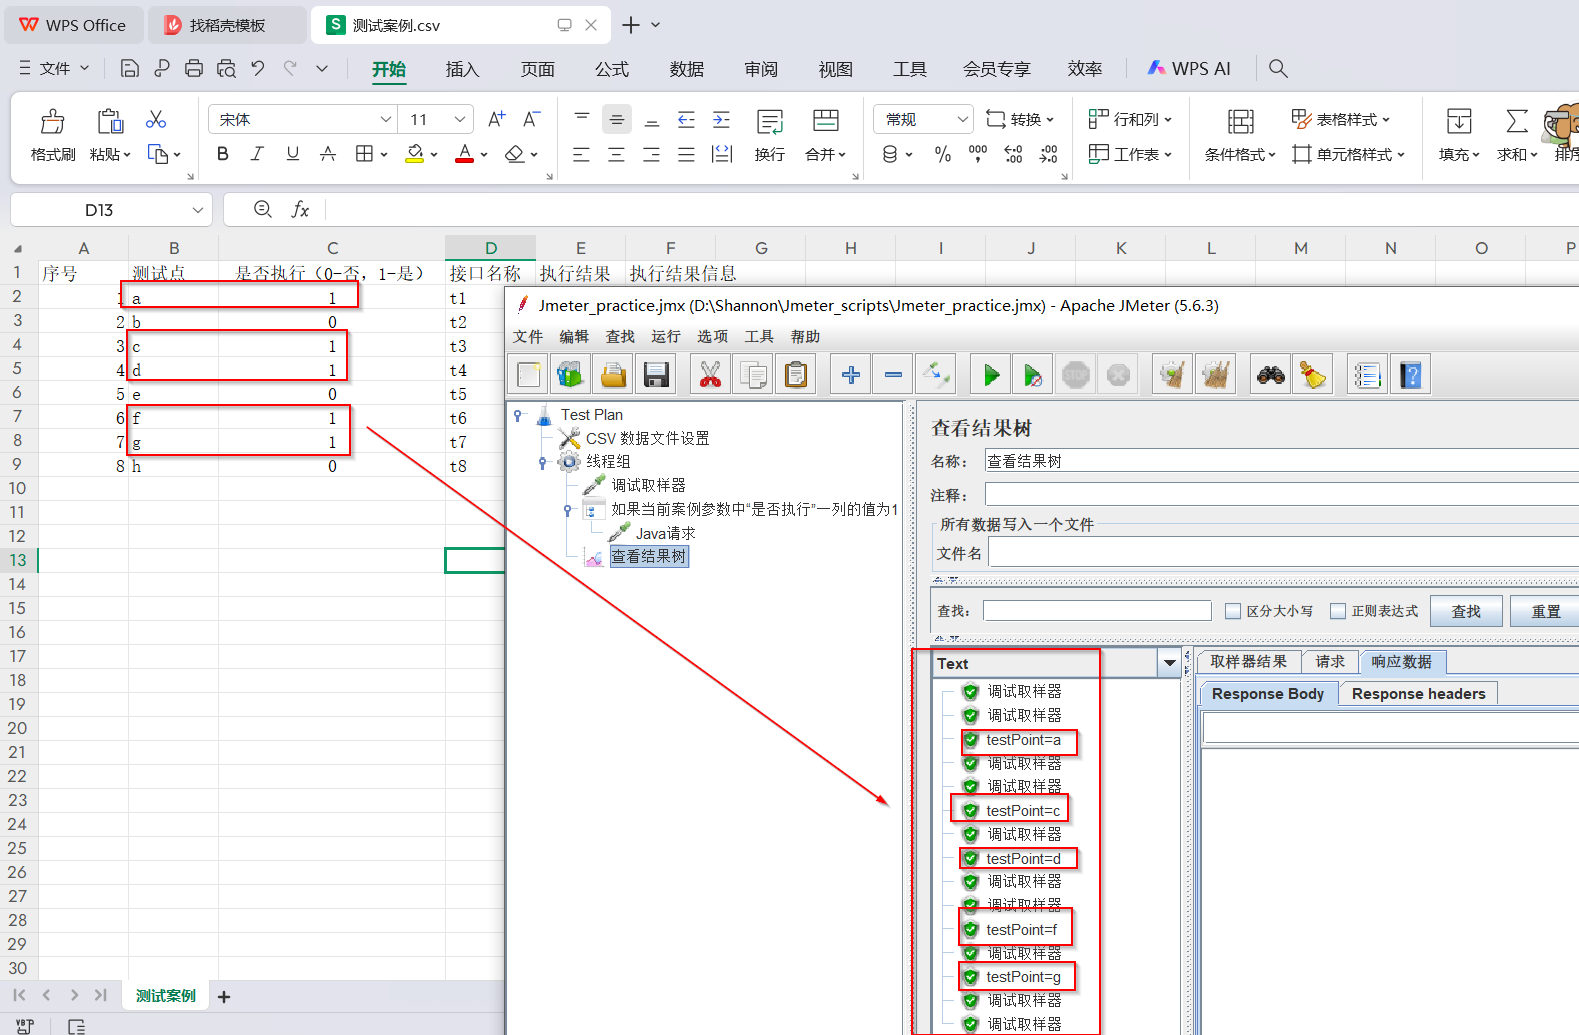This screenshot has width=1579, height=1035.
Task: Click JMeter Open file folder icon
Action: 613,375
